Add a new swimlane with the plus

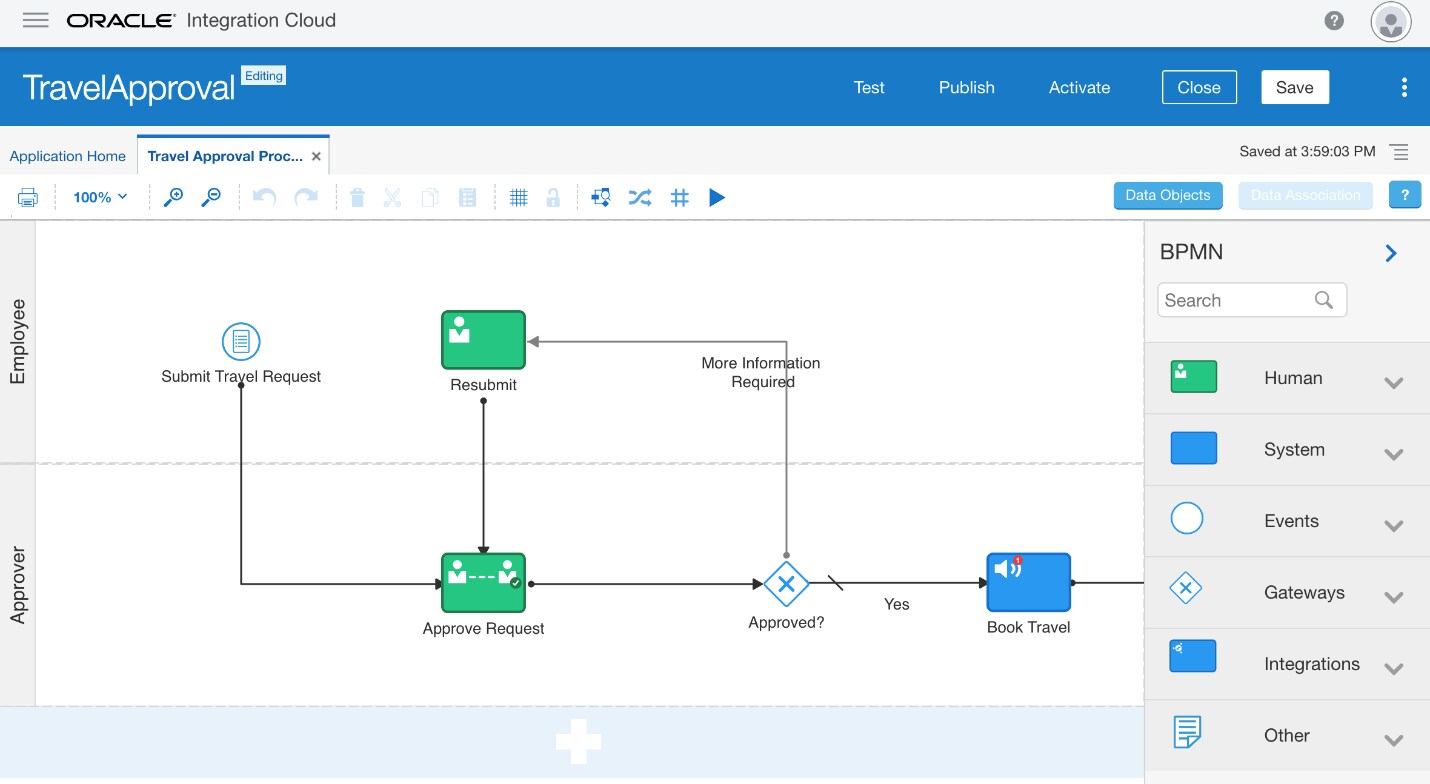click(579, 742)
